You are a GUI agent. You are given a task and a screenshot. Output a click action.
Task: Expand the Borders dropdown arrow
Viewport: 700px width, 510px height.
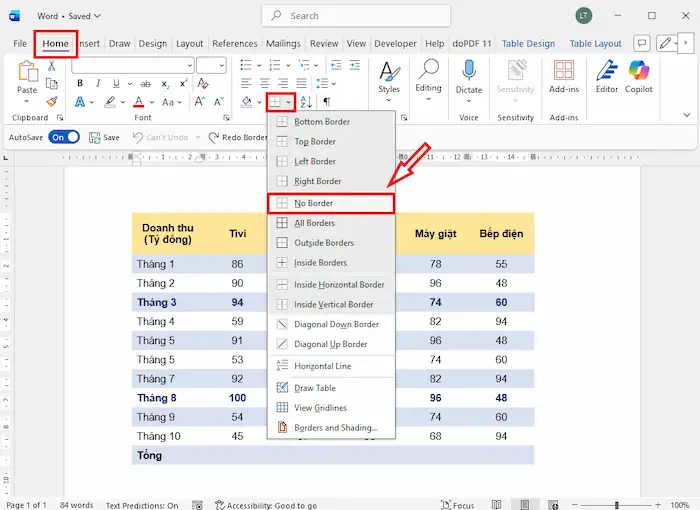click(289, 102)
